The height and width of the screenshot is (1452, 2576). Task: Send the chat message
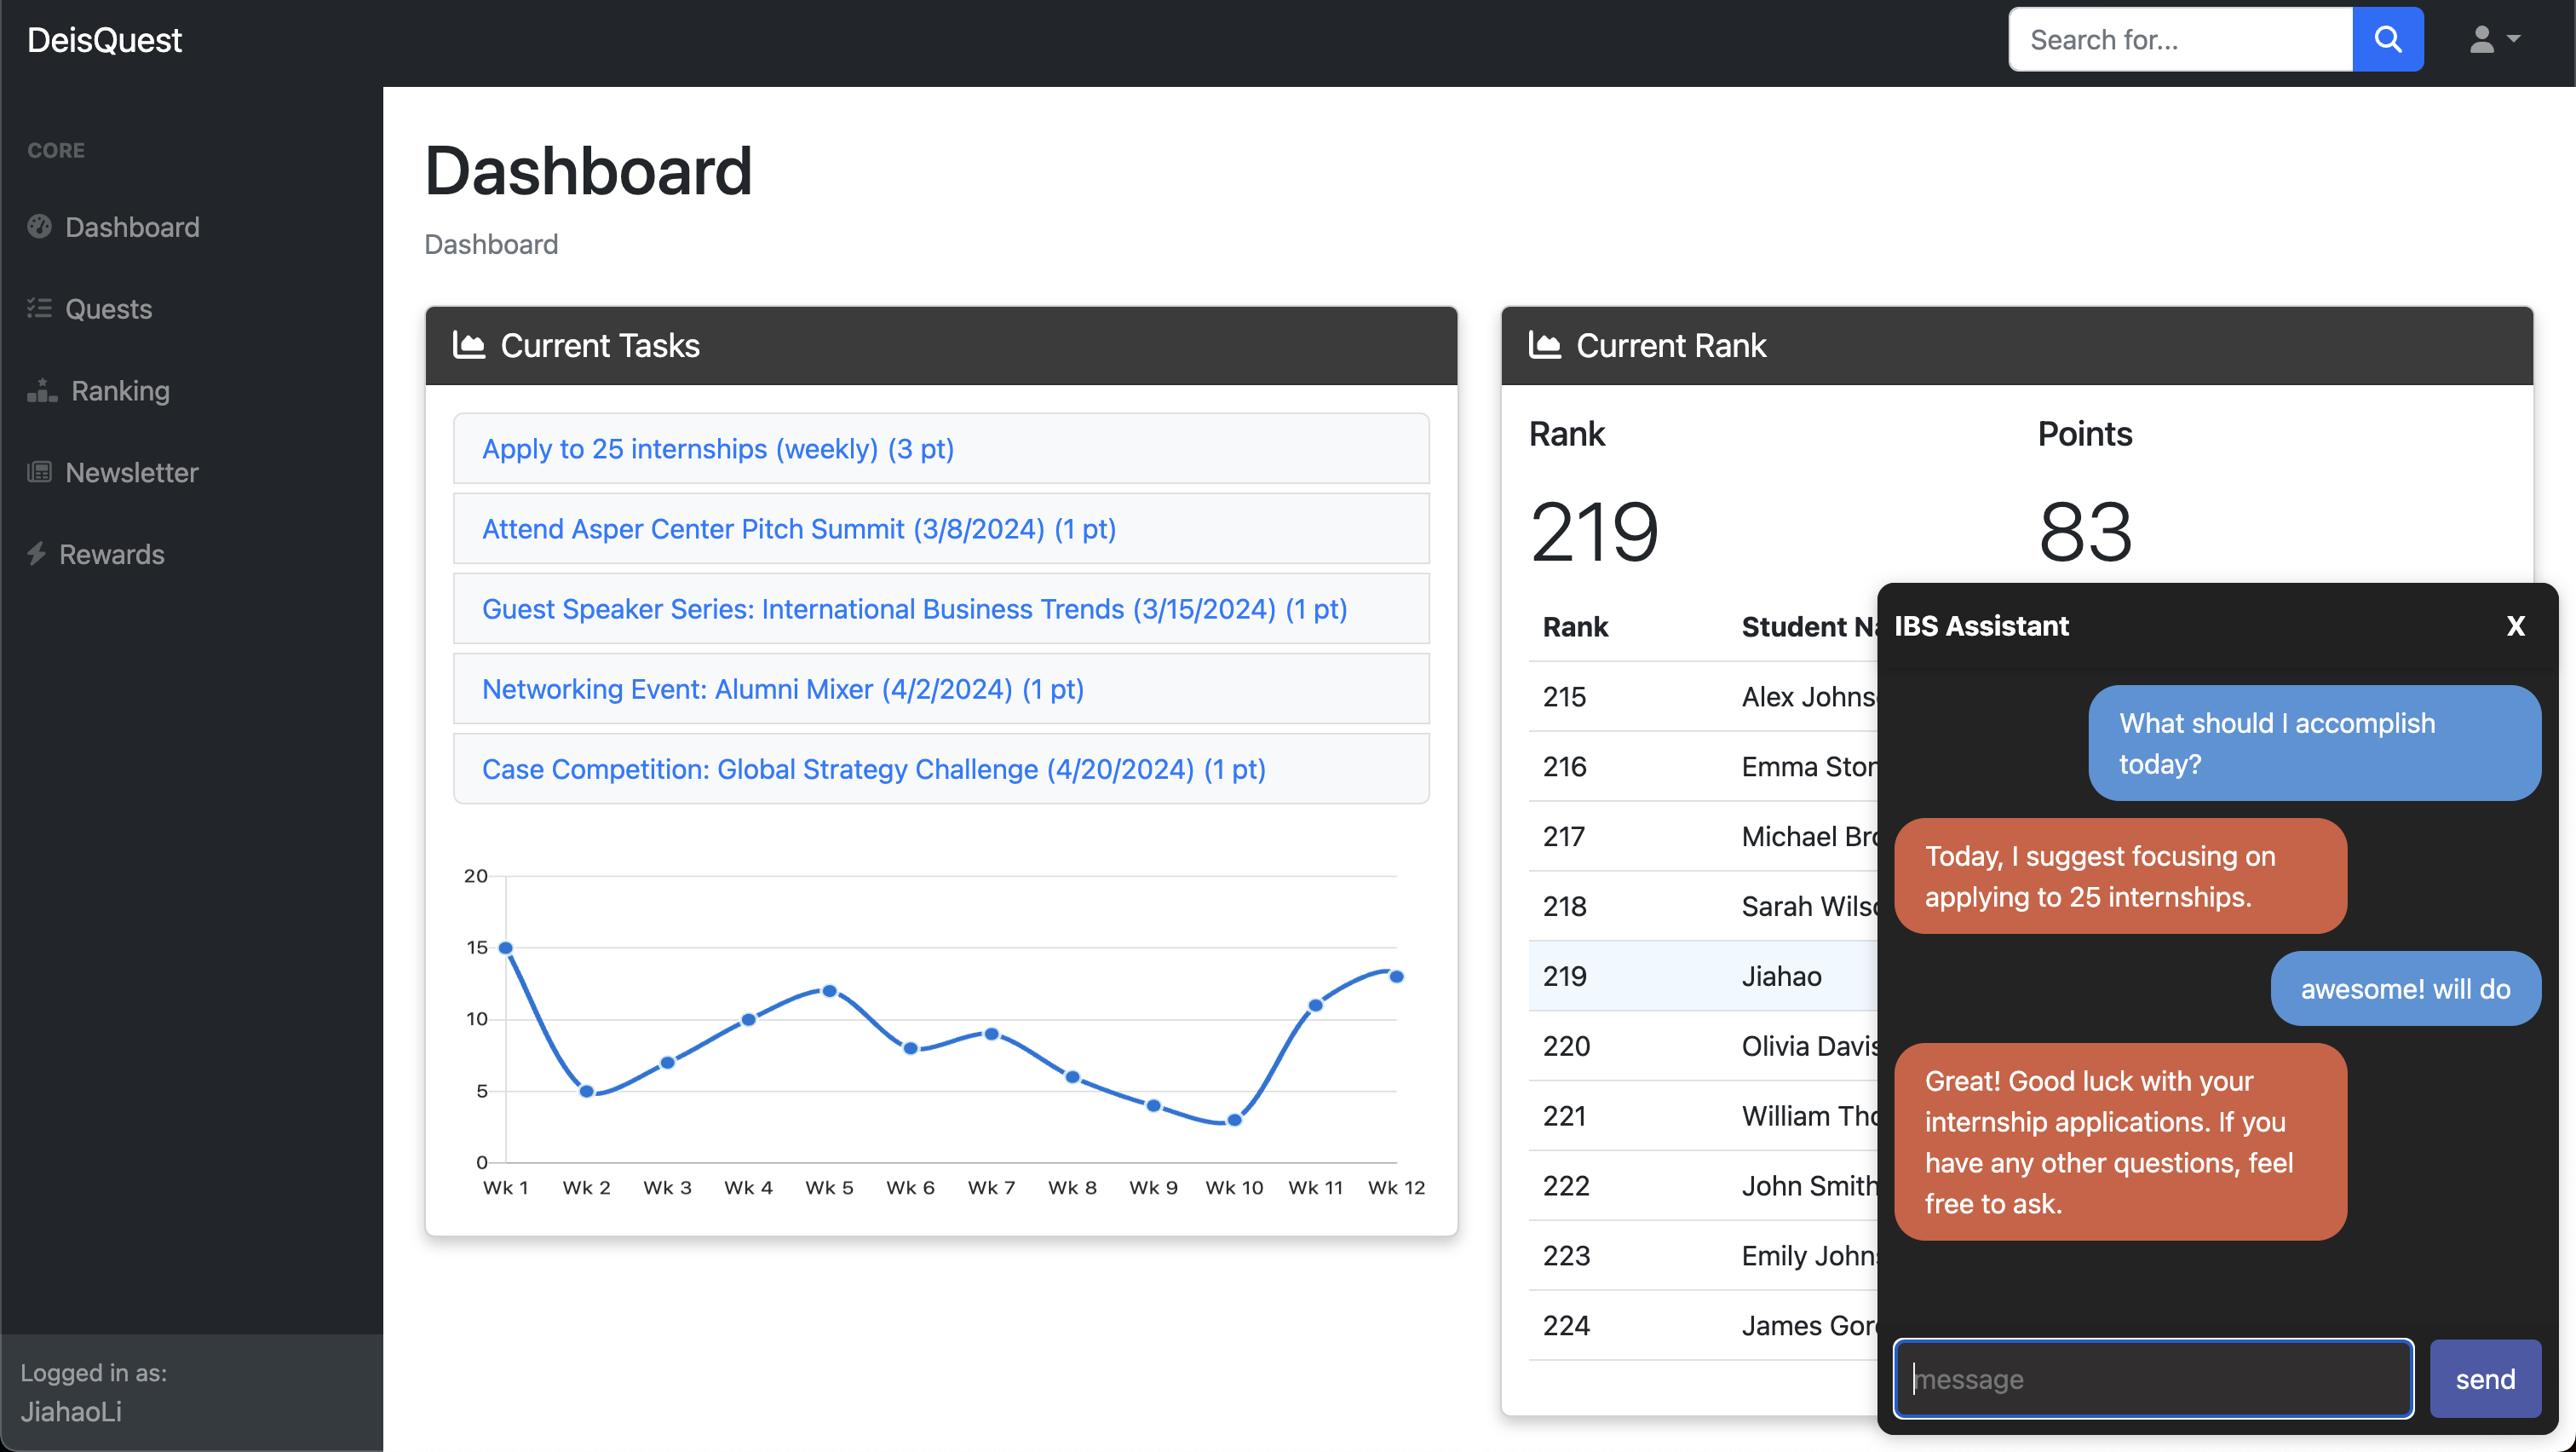2484,1379
